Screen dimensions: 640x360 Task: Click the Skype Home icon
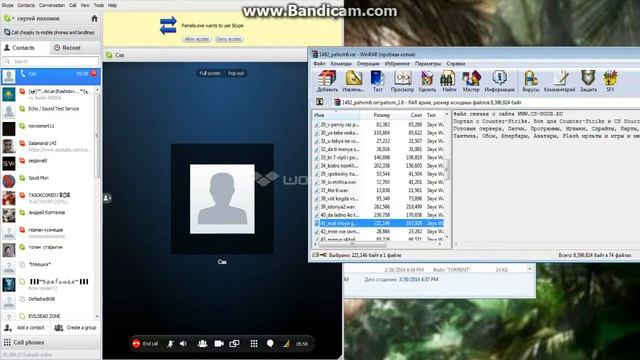click(94, 18)
